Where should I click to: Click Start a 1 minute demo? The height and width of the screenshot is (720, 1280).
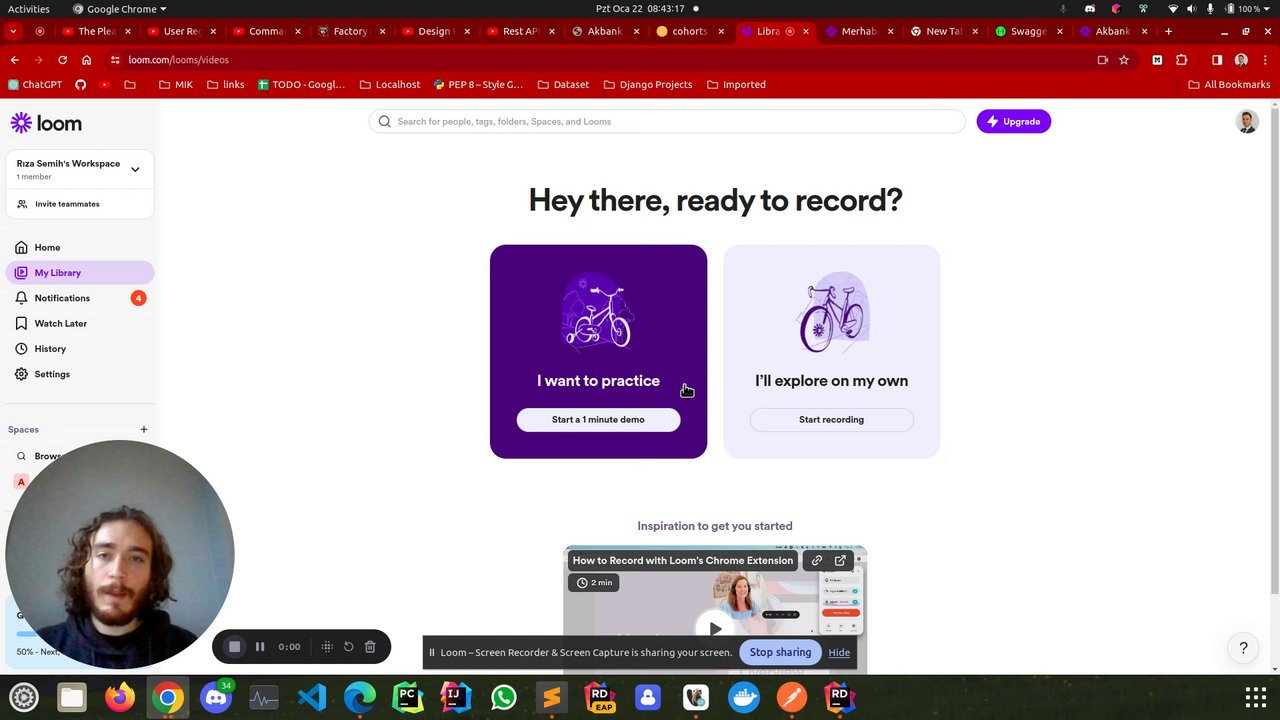(x=598, y=420)
